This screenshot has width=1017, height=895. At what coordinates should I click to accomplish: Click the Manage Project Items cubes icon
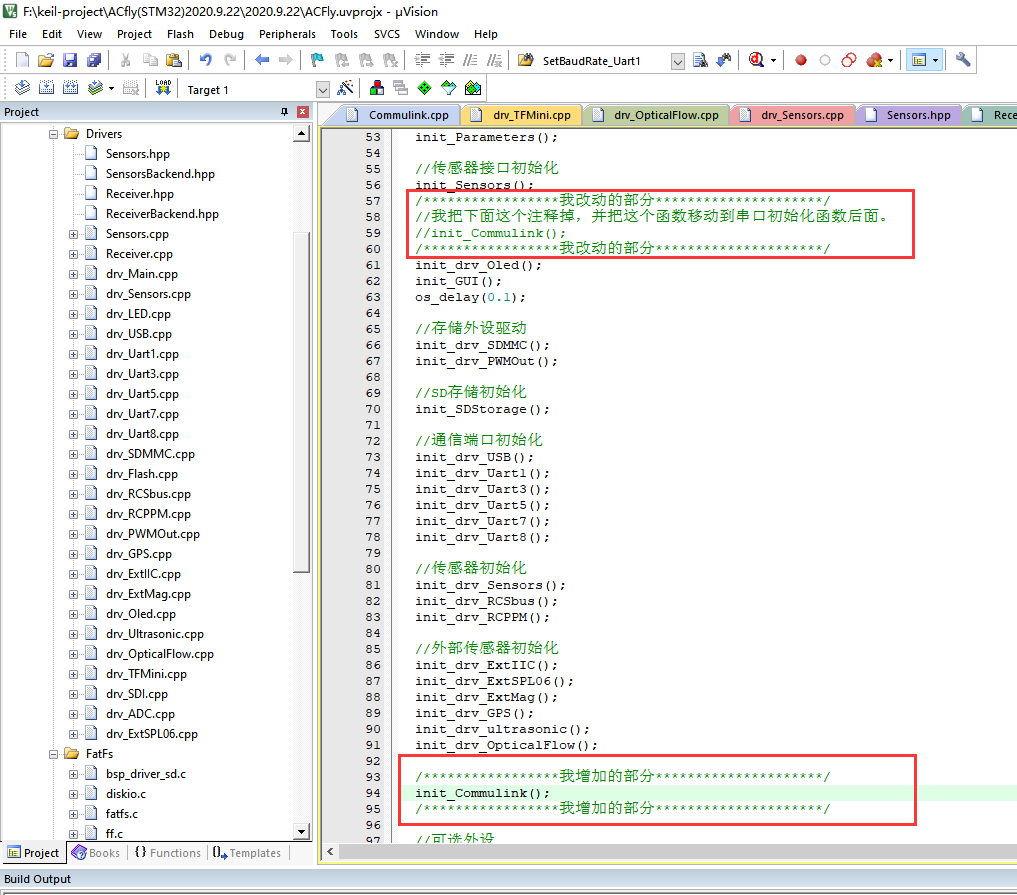[377, 88]
